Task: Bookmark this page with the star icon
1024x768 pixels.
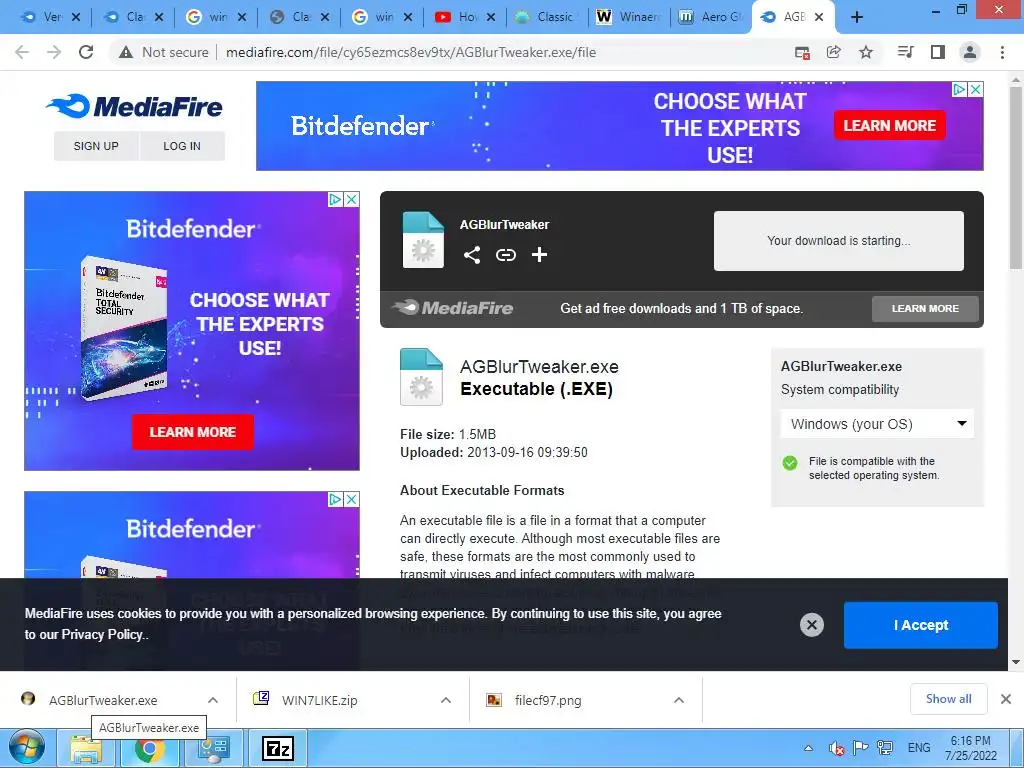Action: 866,52
